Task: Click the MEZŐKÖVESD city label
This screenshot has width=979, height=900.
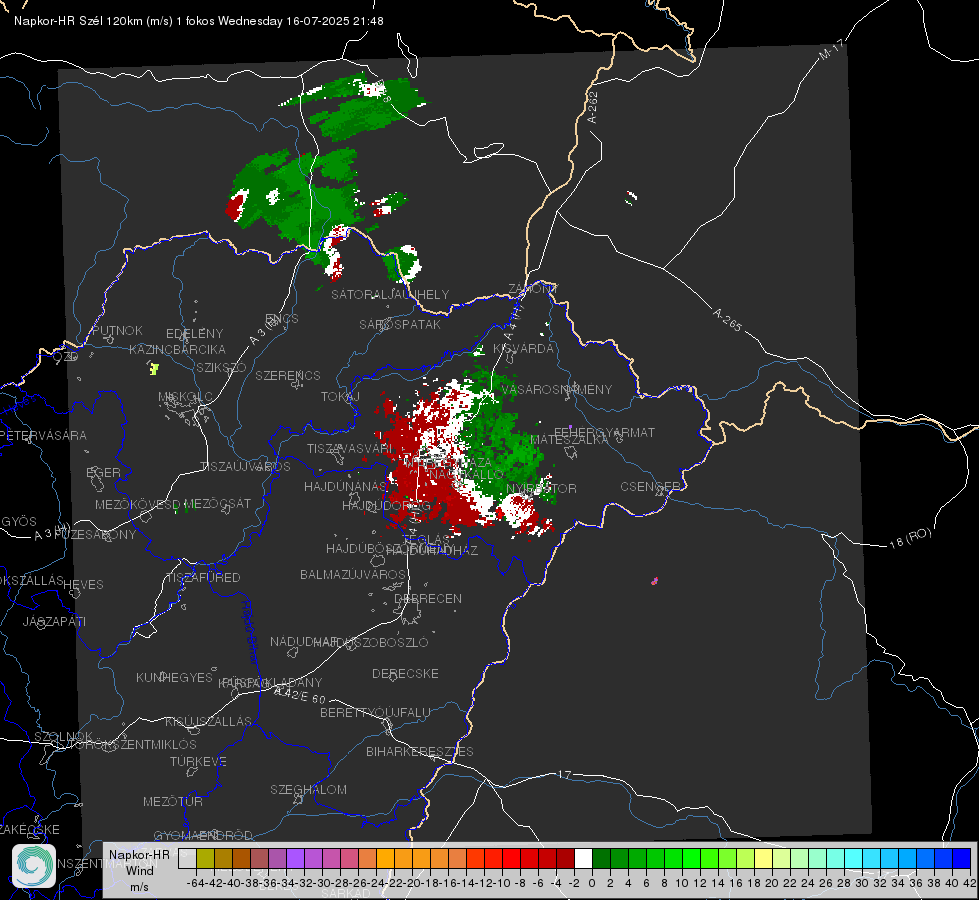Action: [137, 504]
